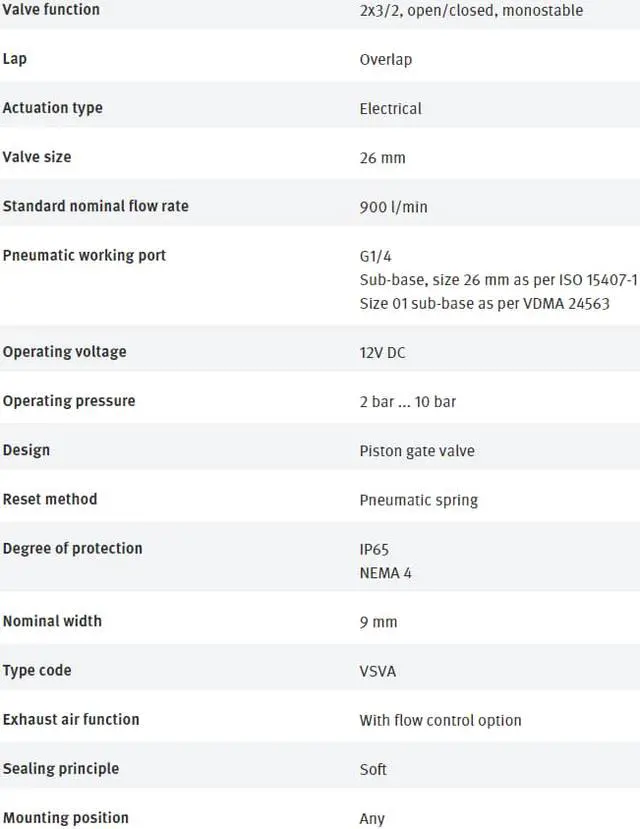The height and width of the screenshot is (829, 640).
Task: Click the "Mounting position" row label
Action: (65, 818)
